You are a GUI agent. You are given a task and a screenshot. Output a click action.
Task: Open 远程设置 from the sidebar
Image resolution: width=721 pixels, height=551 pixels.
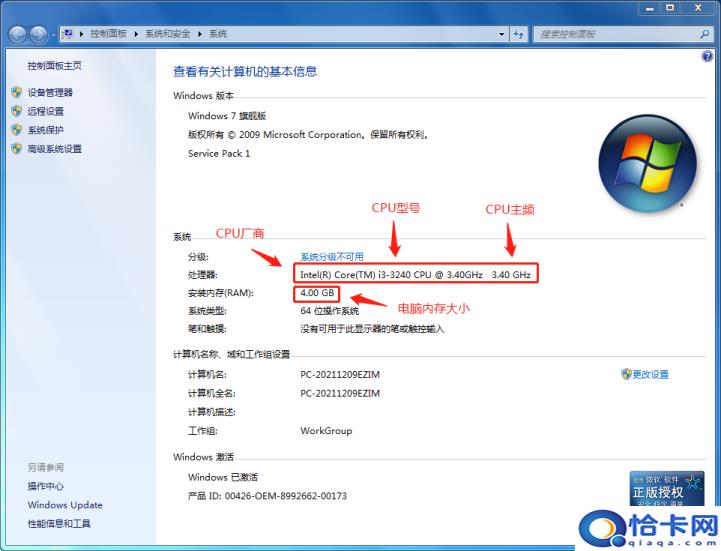(46, 111)
